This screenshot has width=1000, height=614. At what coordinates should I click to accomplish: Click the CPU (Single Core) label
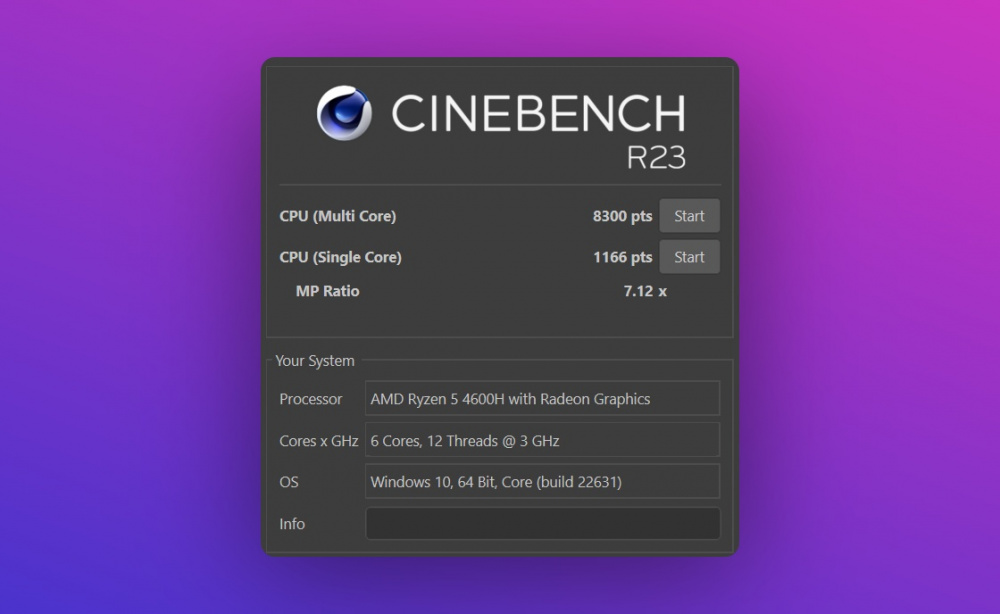(340, 257)
